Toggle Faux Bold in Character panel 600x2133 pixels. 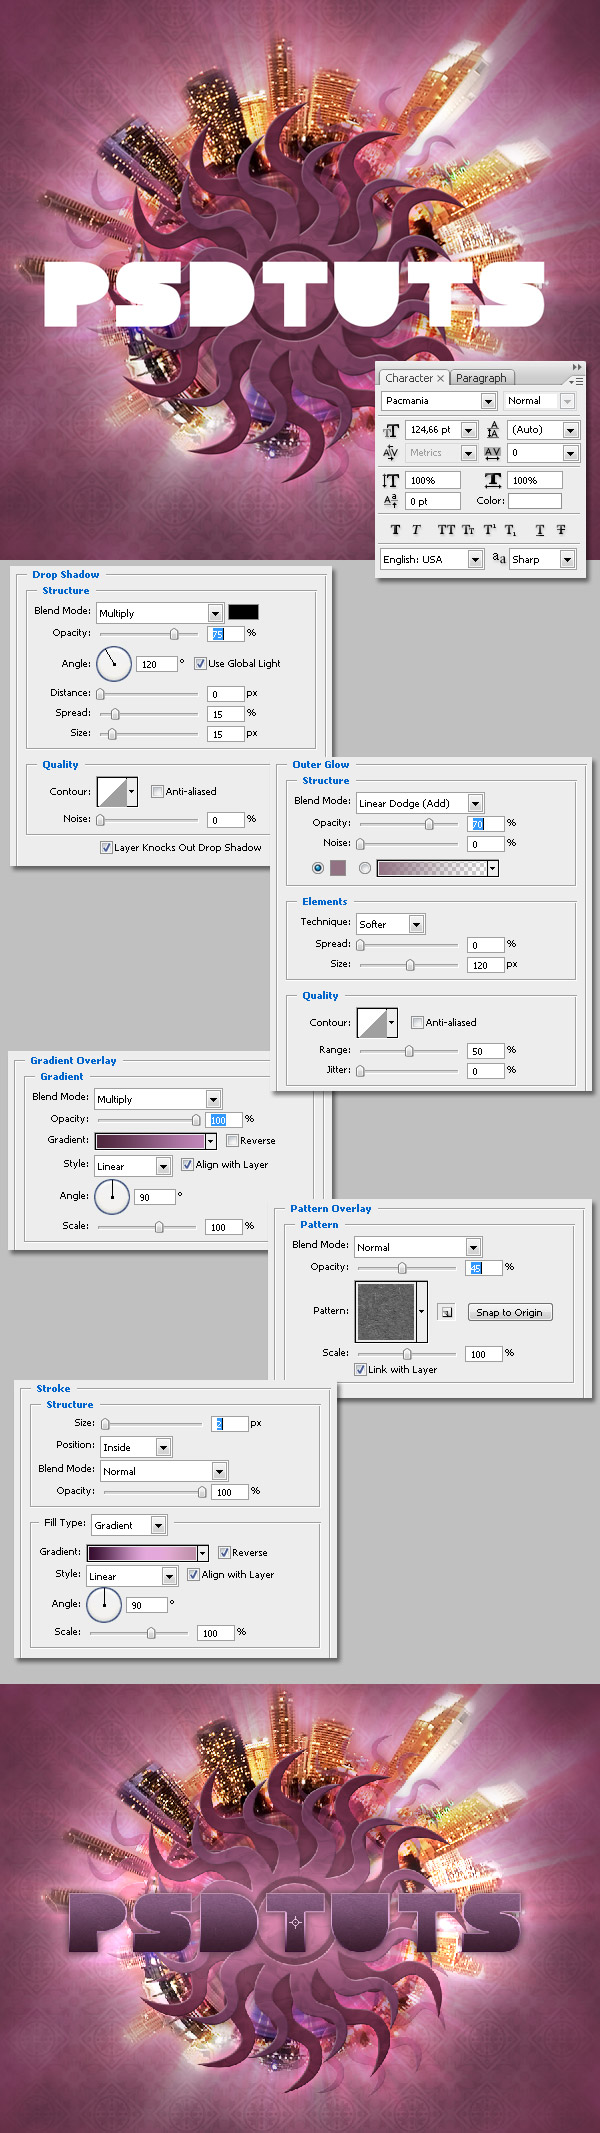[395, 530]
